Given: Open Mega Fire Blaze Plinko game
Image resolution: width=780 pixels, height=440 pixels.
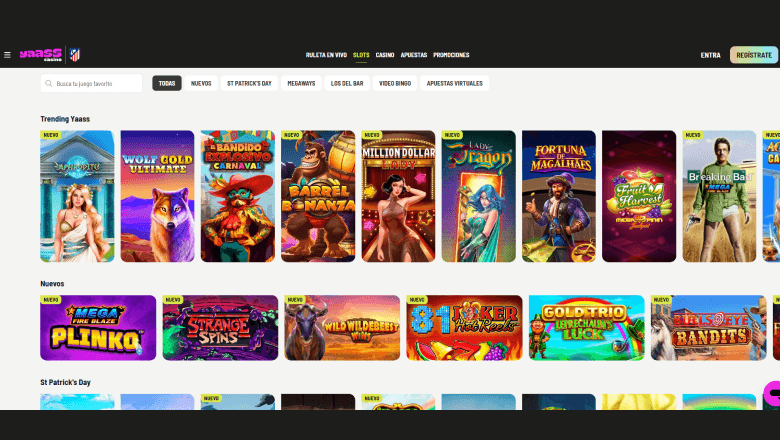Looking at the screenshot, I should [x=98, y=327].
